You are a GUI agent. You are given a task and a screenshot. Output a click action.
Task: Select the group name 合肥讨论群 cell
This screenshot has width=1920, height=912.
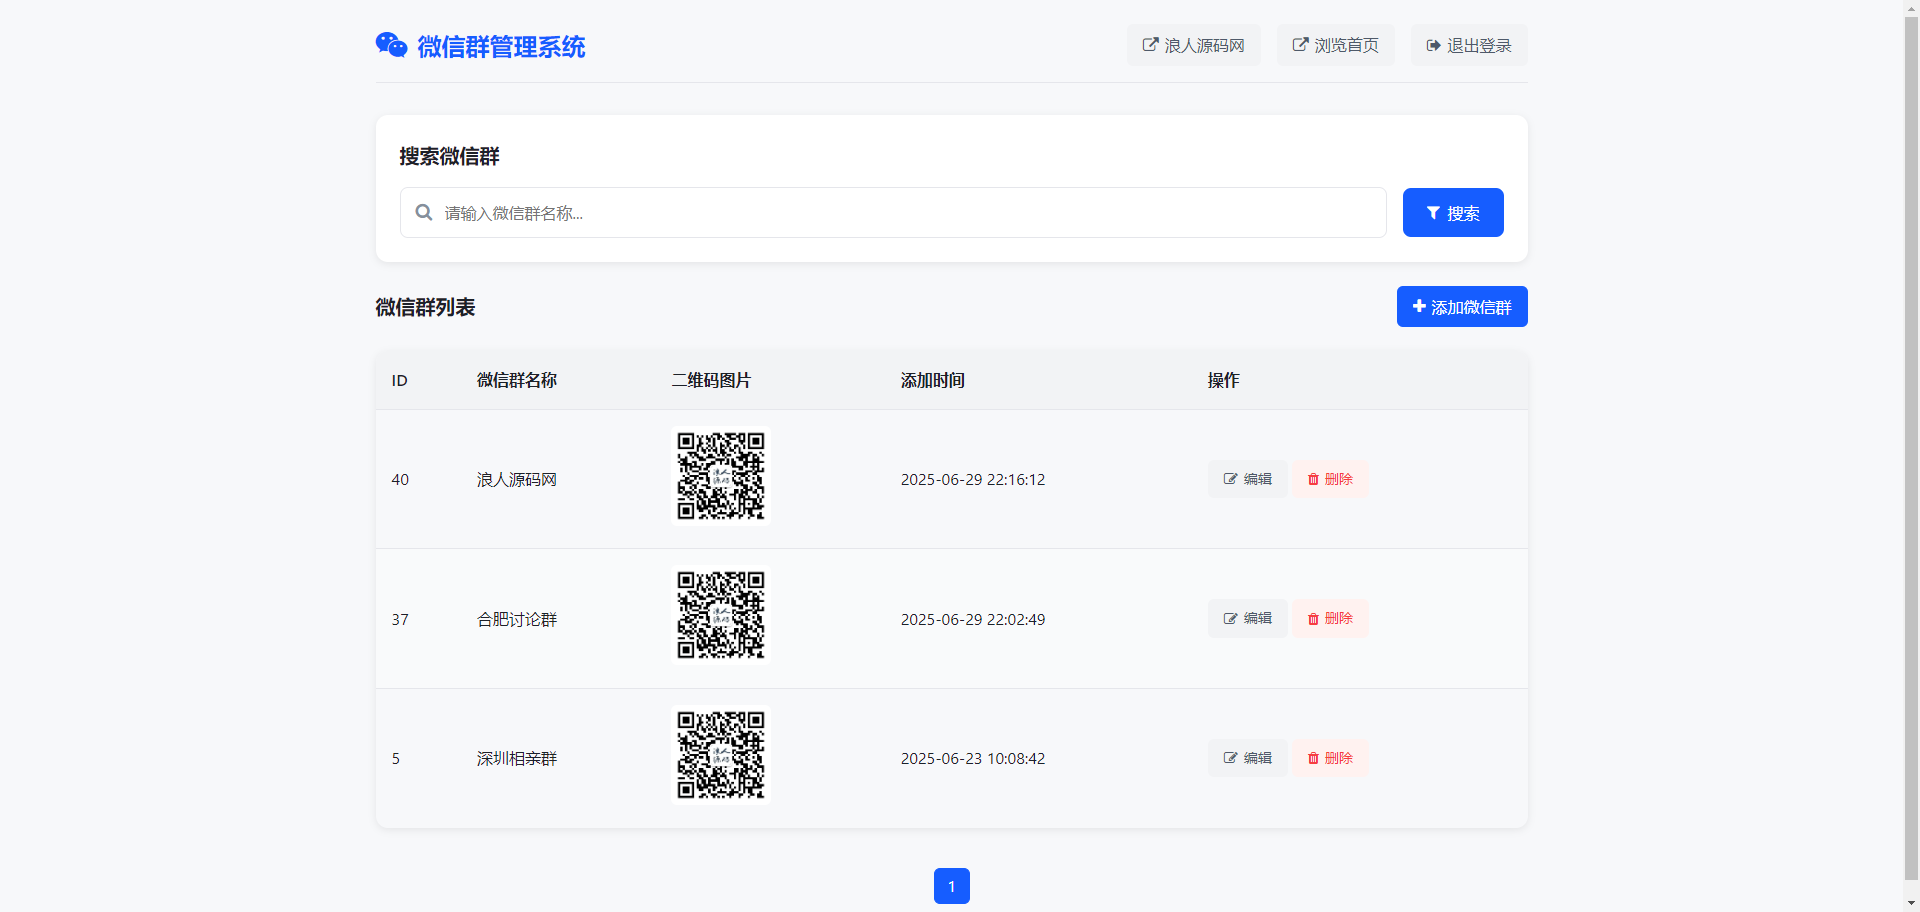pos(517,620)
